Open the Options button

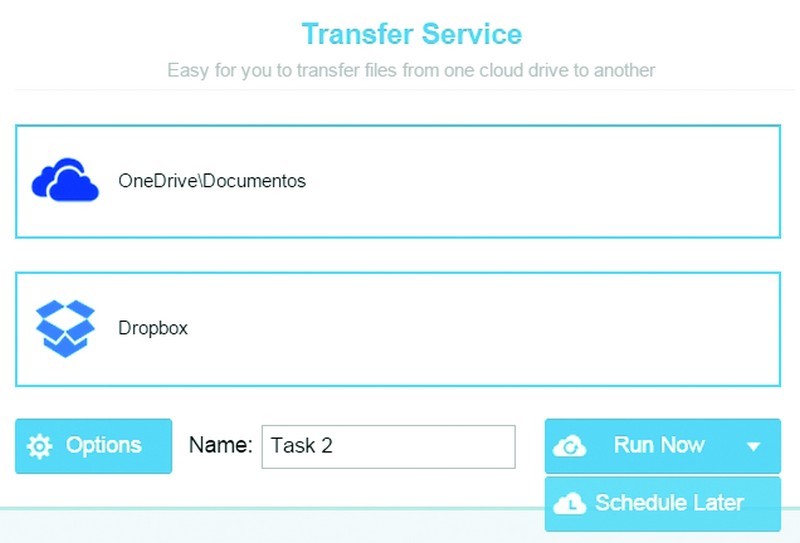click(93, 446)
